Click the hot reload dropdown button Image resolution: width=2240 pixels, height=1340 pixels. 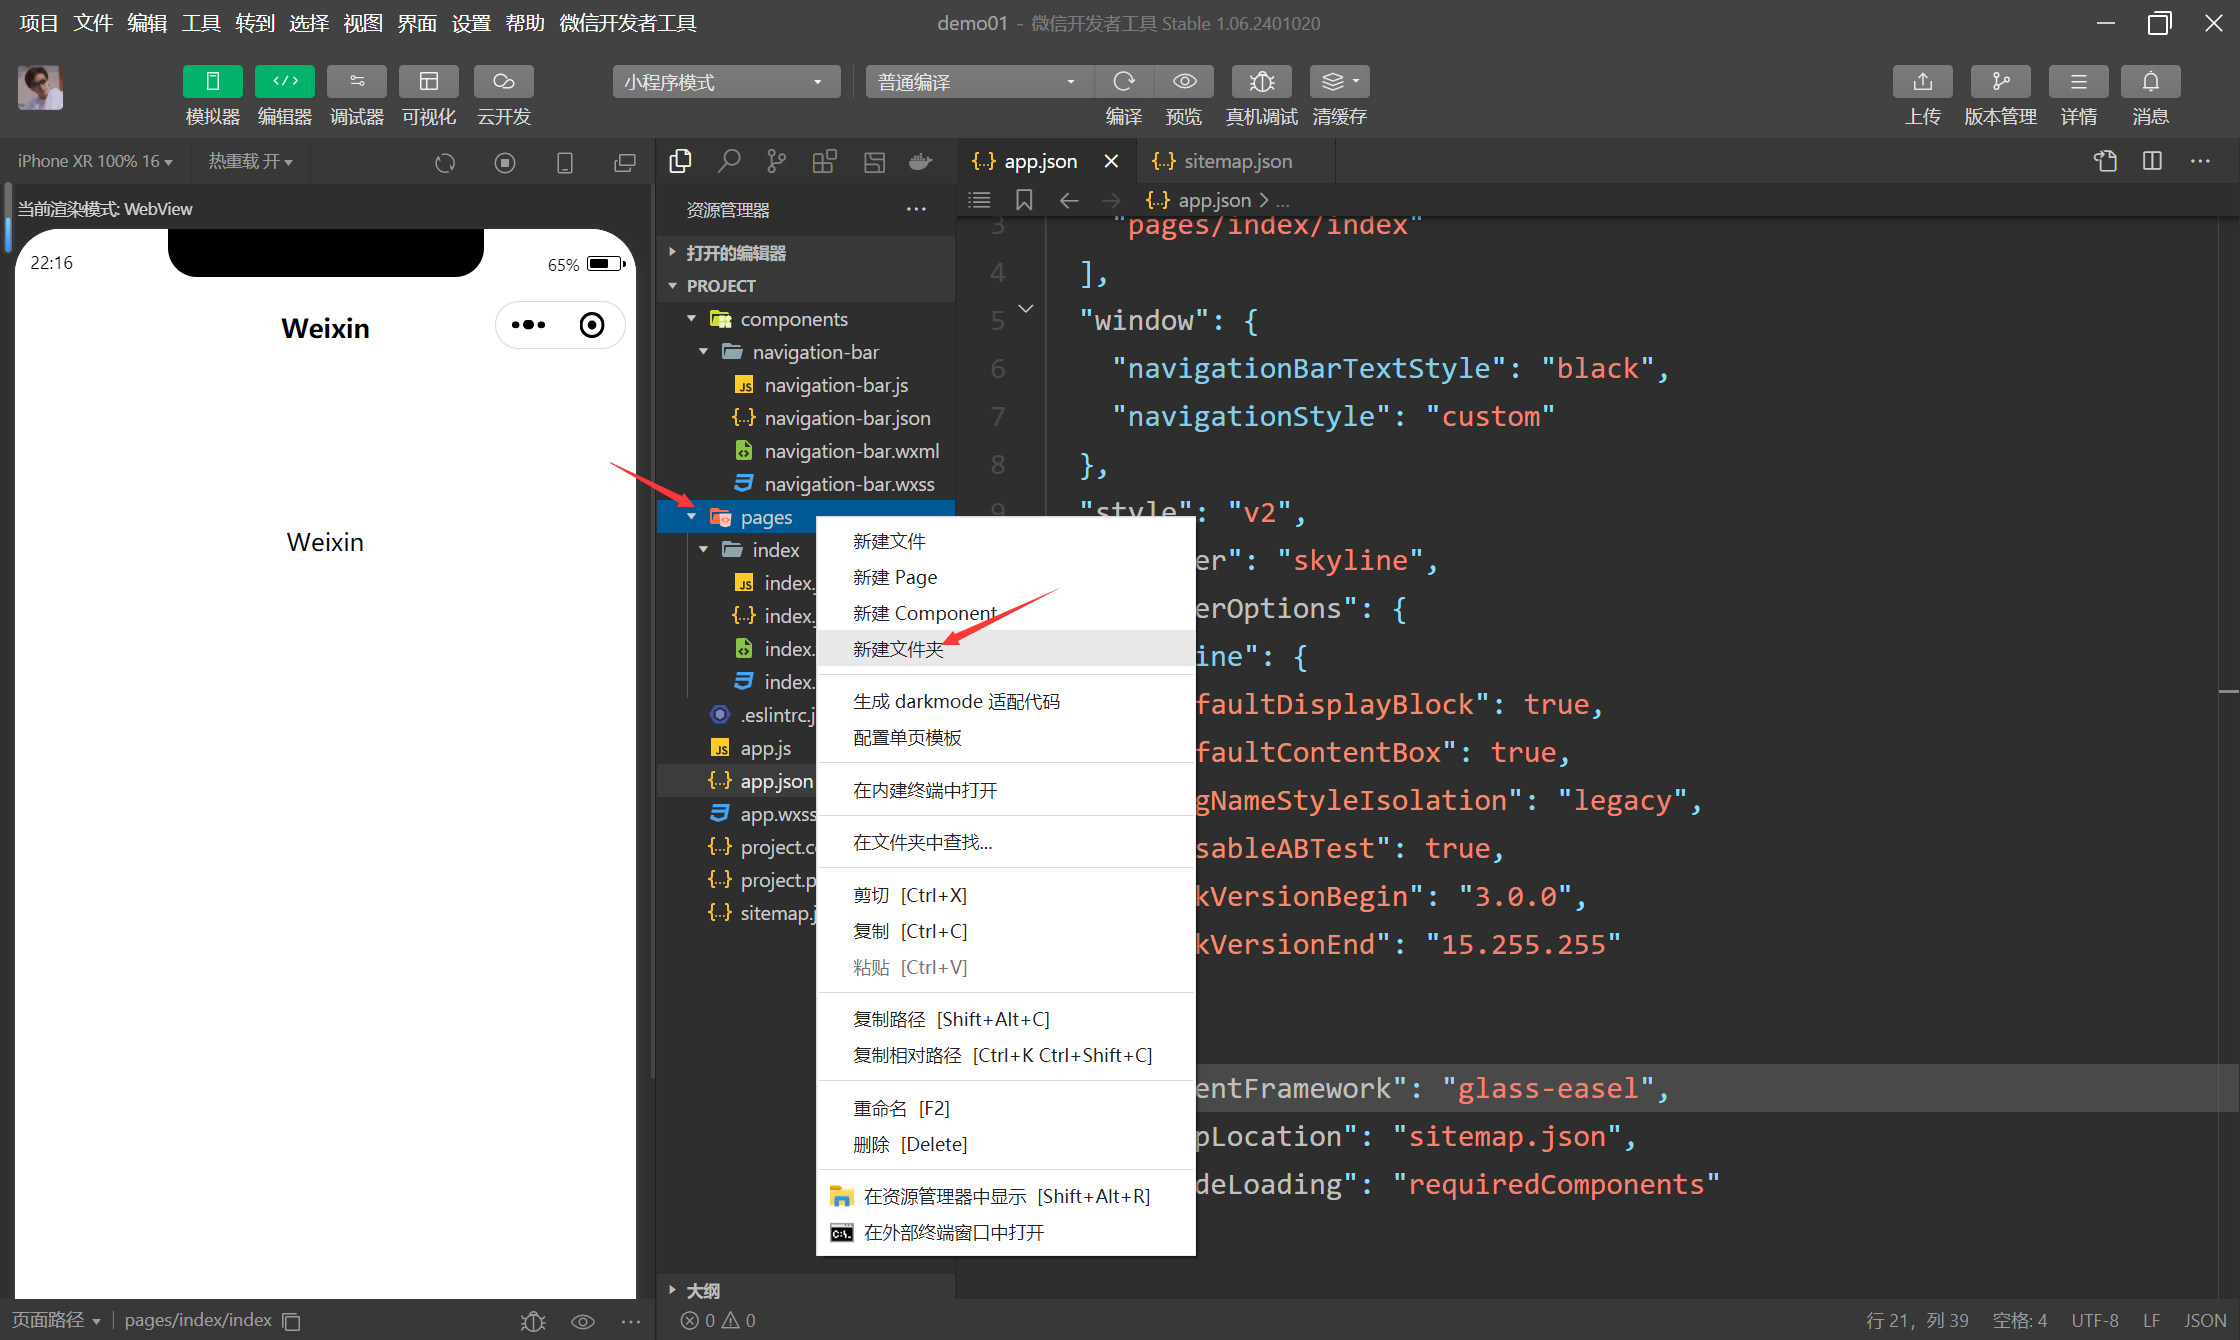[x=250, y=161]
